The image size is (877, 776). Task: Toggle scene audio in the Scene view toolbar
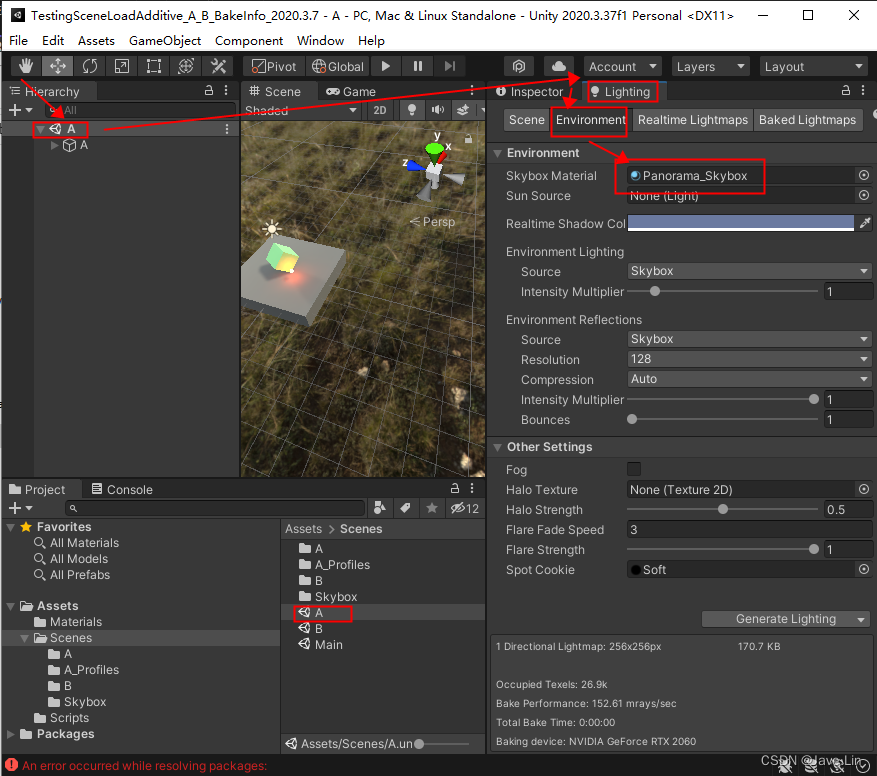pos(437,110)
